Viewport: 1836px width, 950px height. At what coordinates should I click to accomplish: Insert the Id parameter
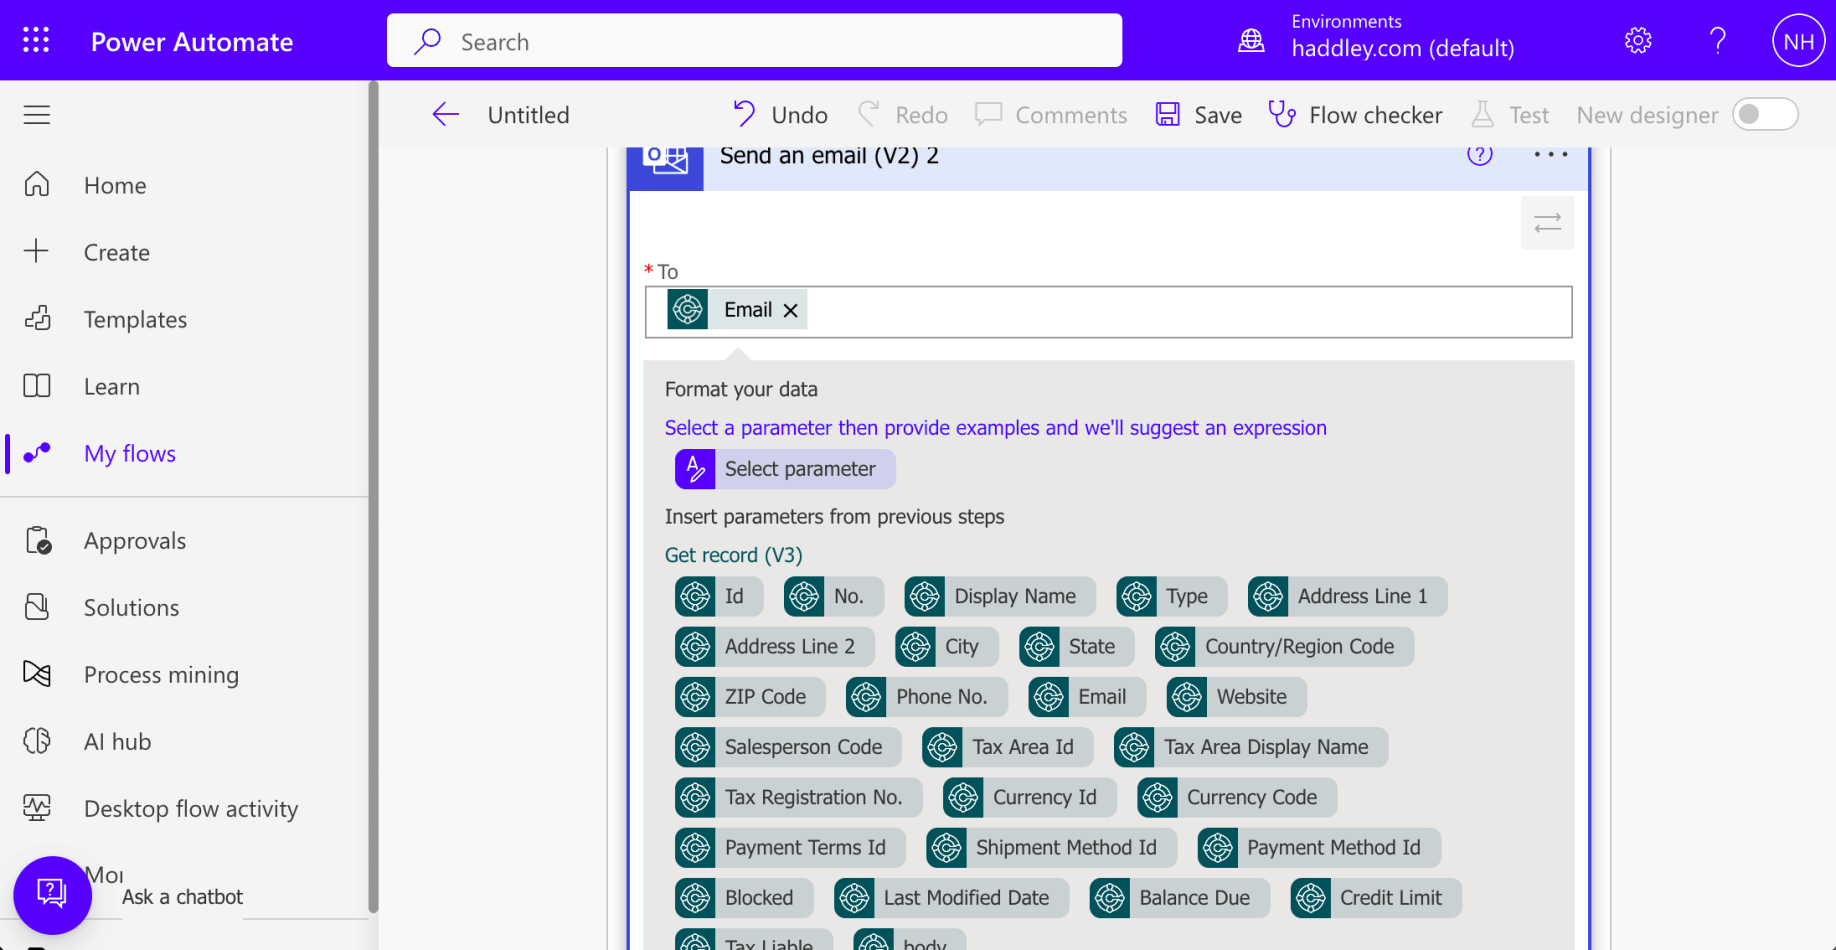coord(719,596)
